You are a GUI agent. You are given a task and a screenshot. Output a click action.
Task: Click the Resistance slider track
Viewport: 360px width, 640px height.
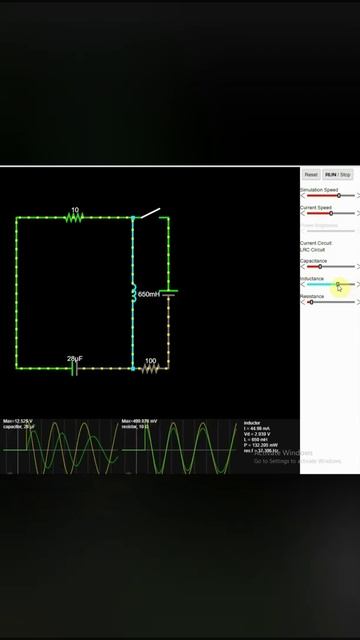pyautogui.click(x=331, y=302)
